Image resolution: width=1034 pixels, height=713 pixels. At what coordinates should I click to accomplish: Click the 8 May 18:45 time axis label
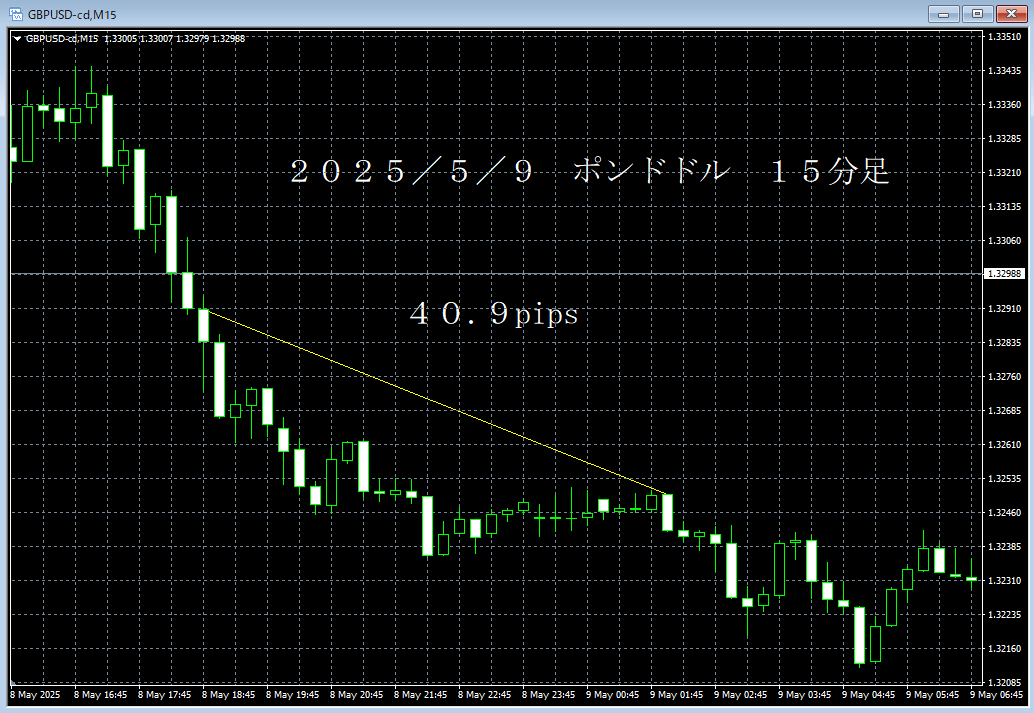[228, 695]
